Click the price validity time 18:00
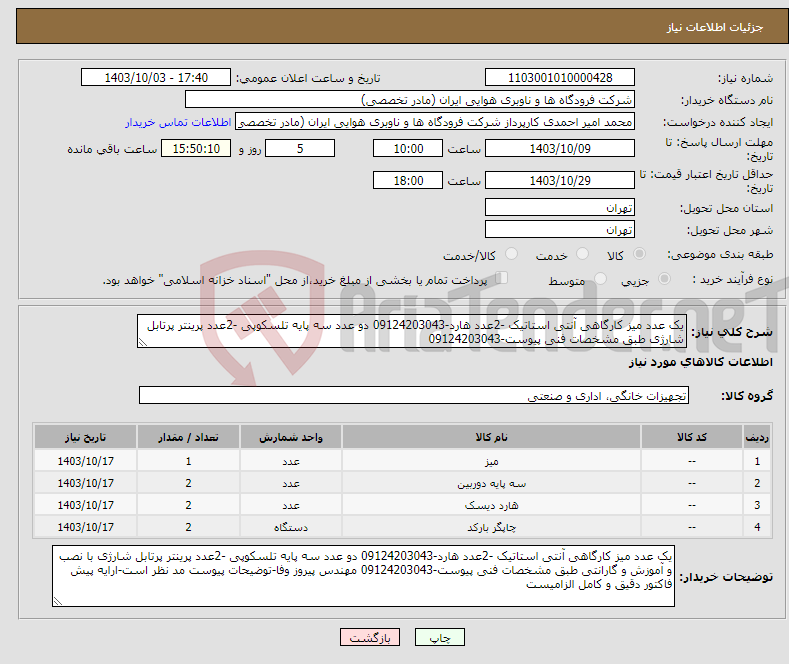This screenshot has width=789, height=664. 408,180
